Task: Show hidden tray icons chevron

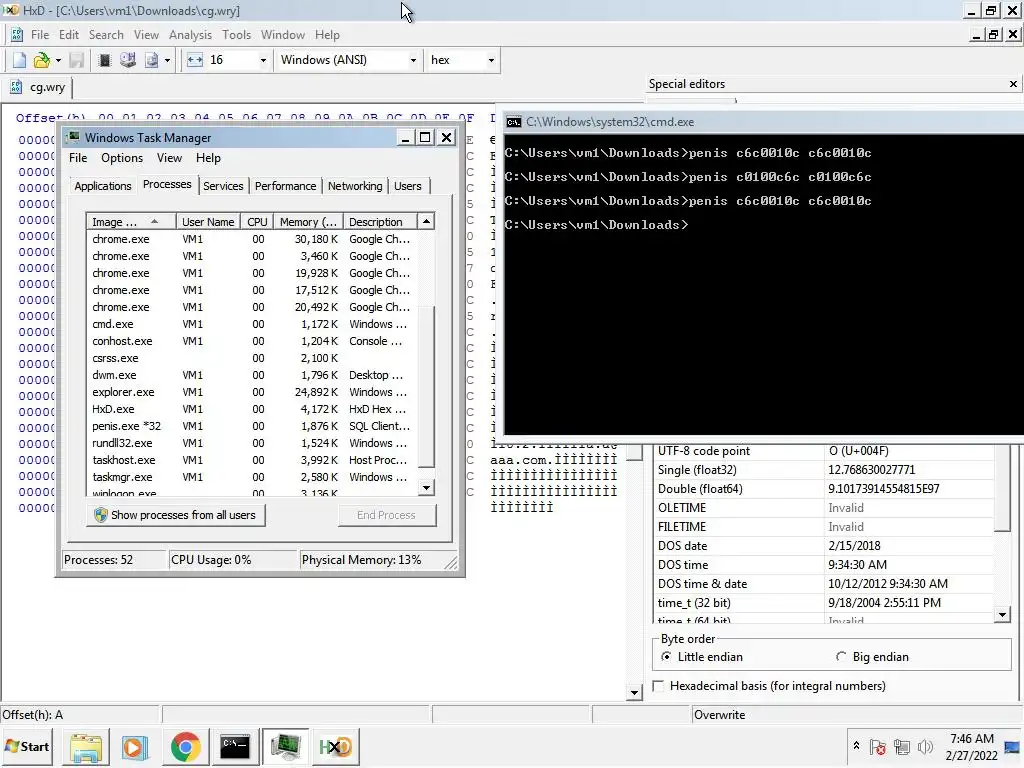Action: pos(856,746)
